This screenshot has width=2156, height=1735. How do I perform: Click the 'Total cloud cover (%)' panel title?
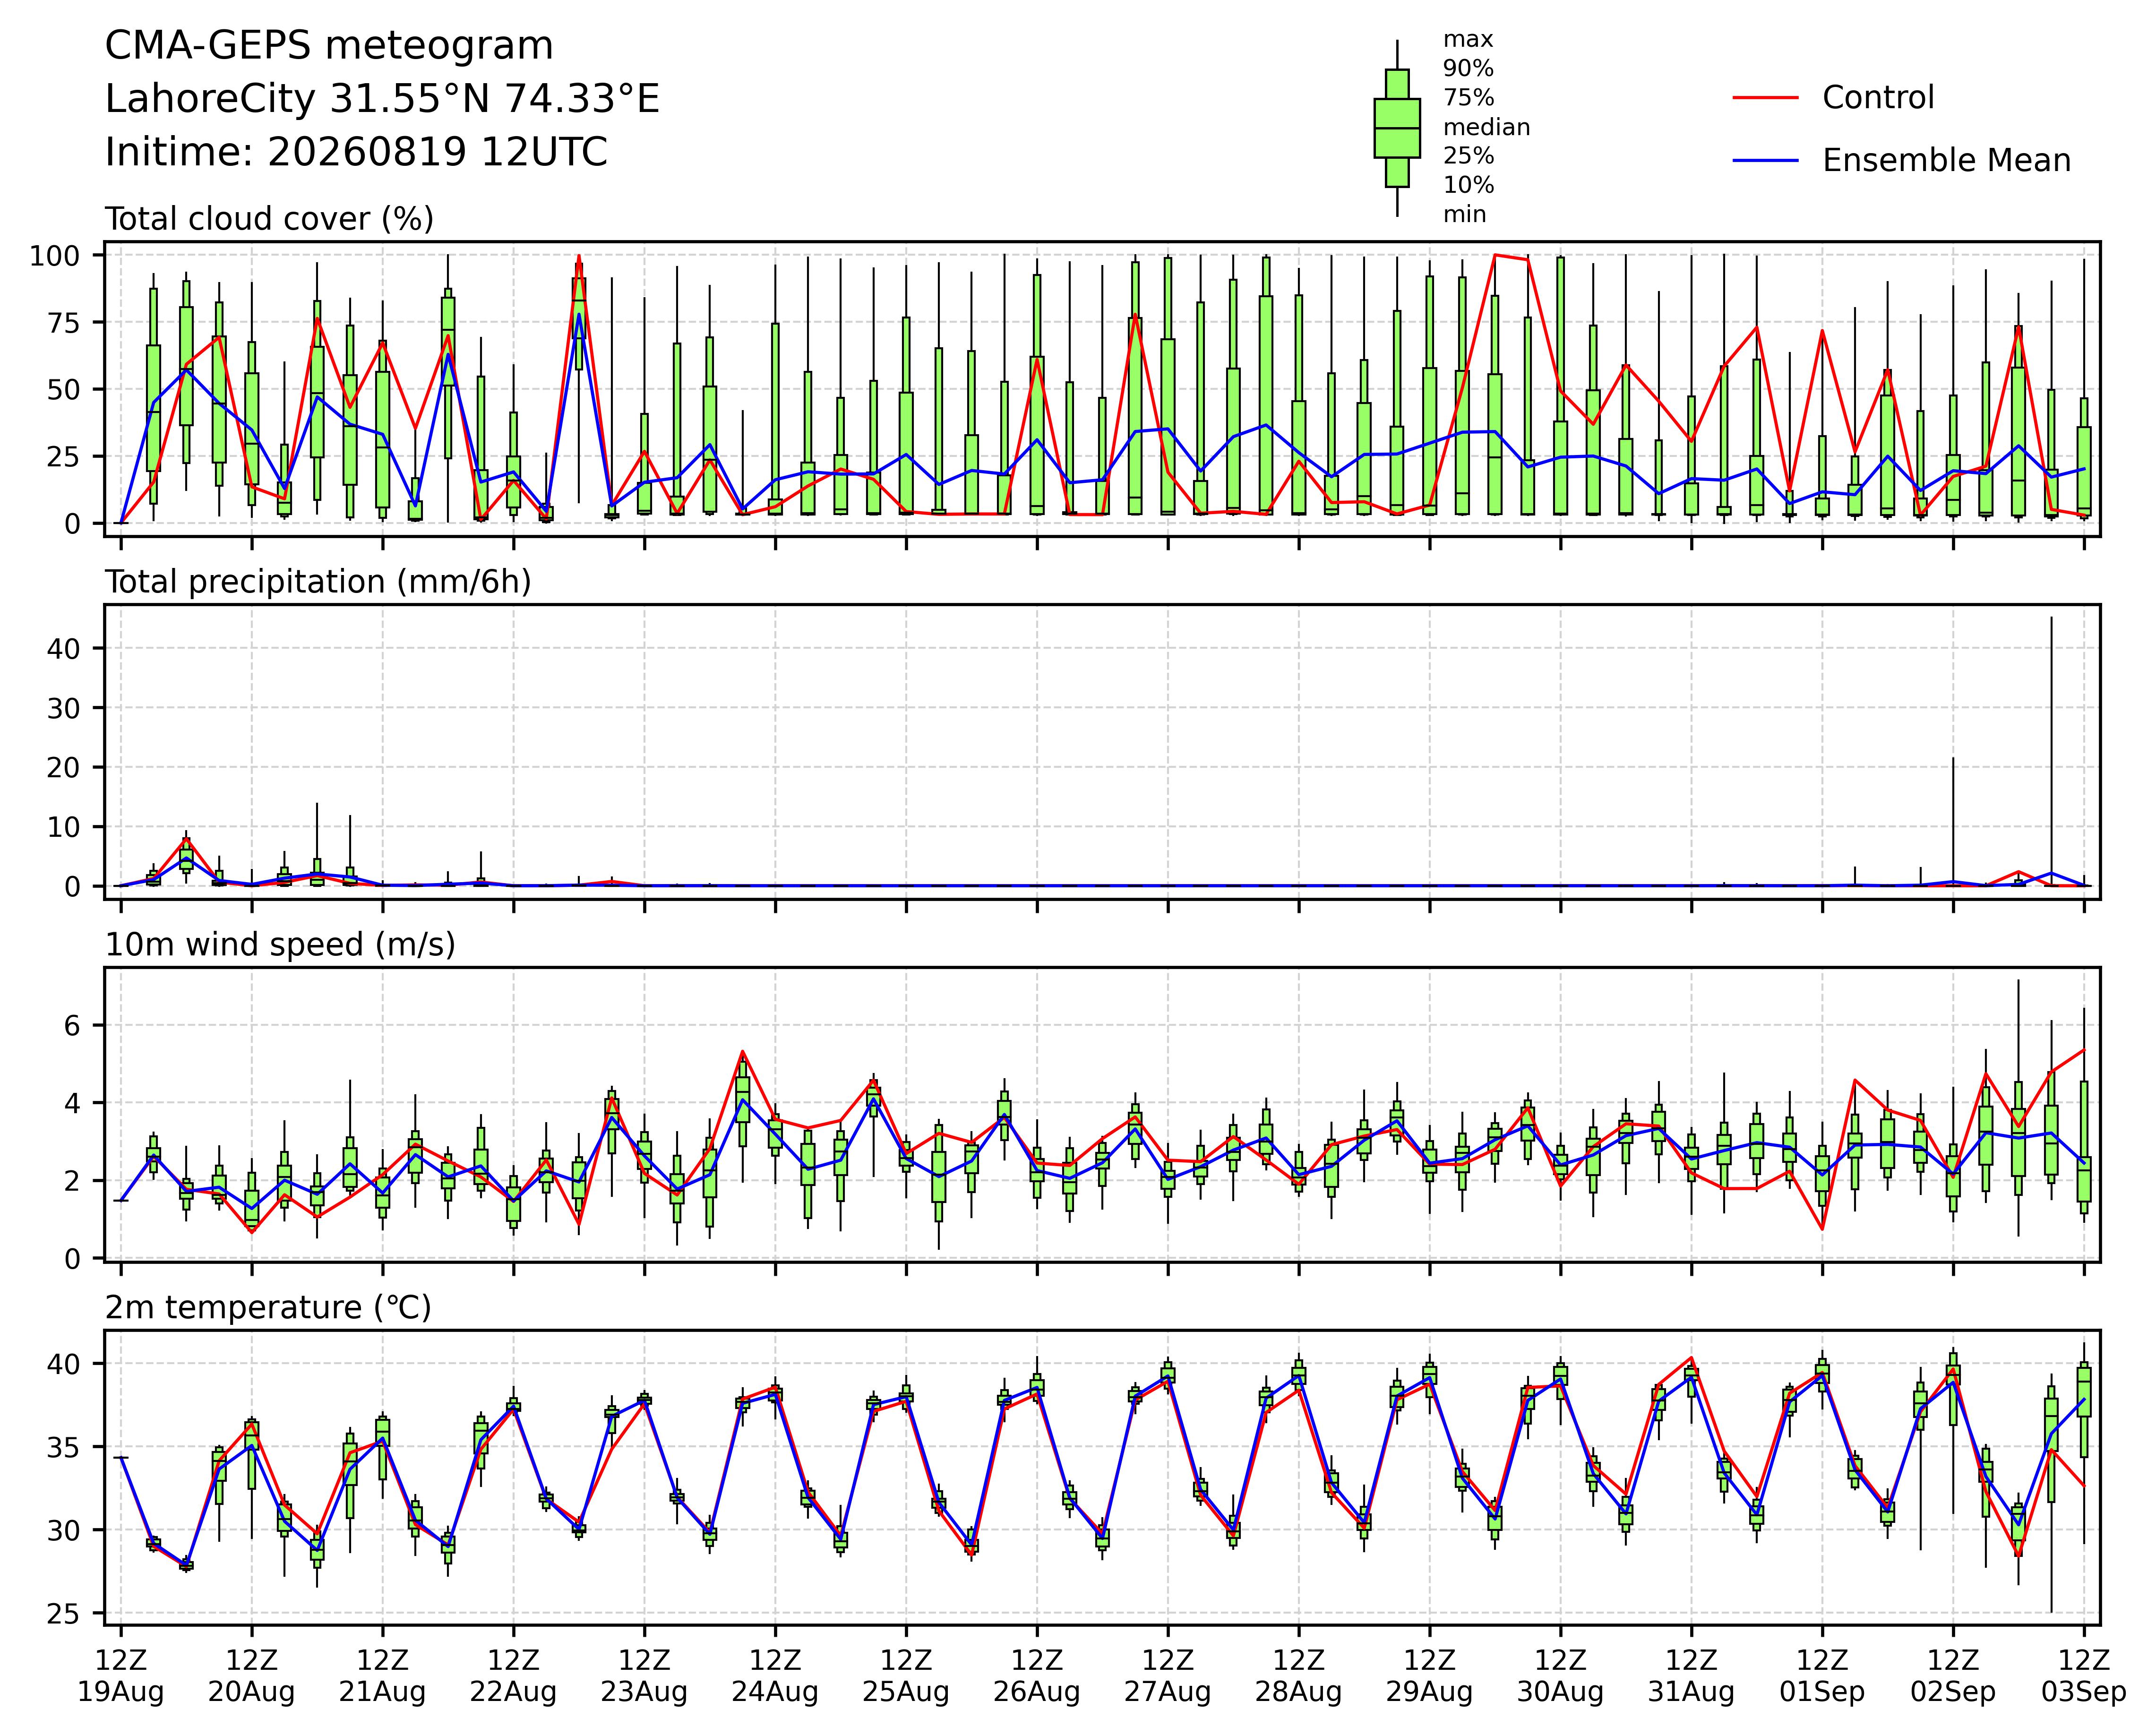(x=270, y=219)
